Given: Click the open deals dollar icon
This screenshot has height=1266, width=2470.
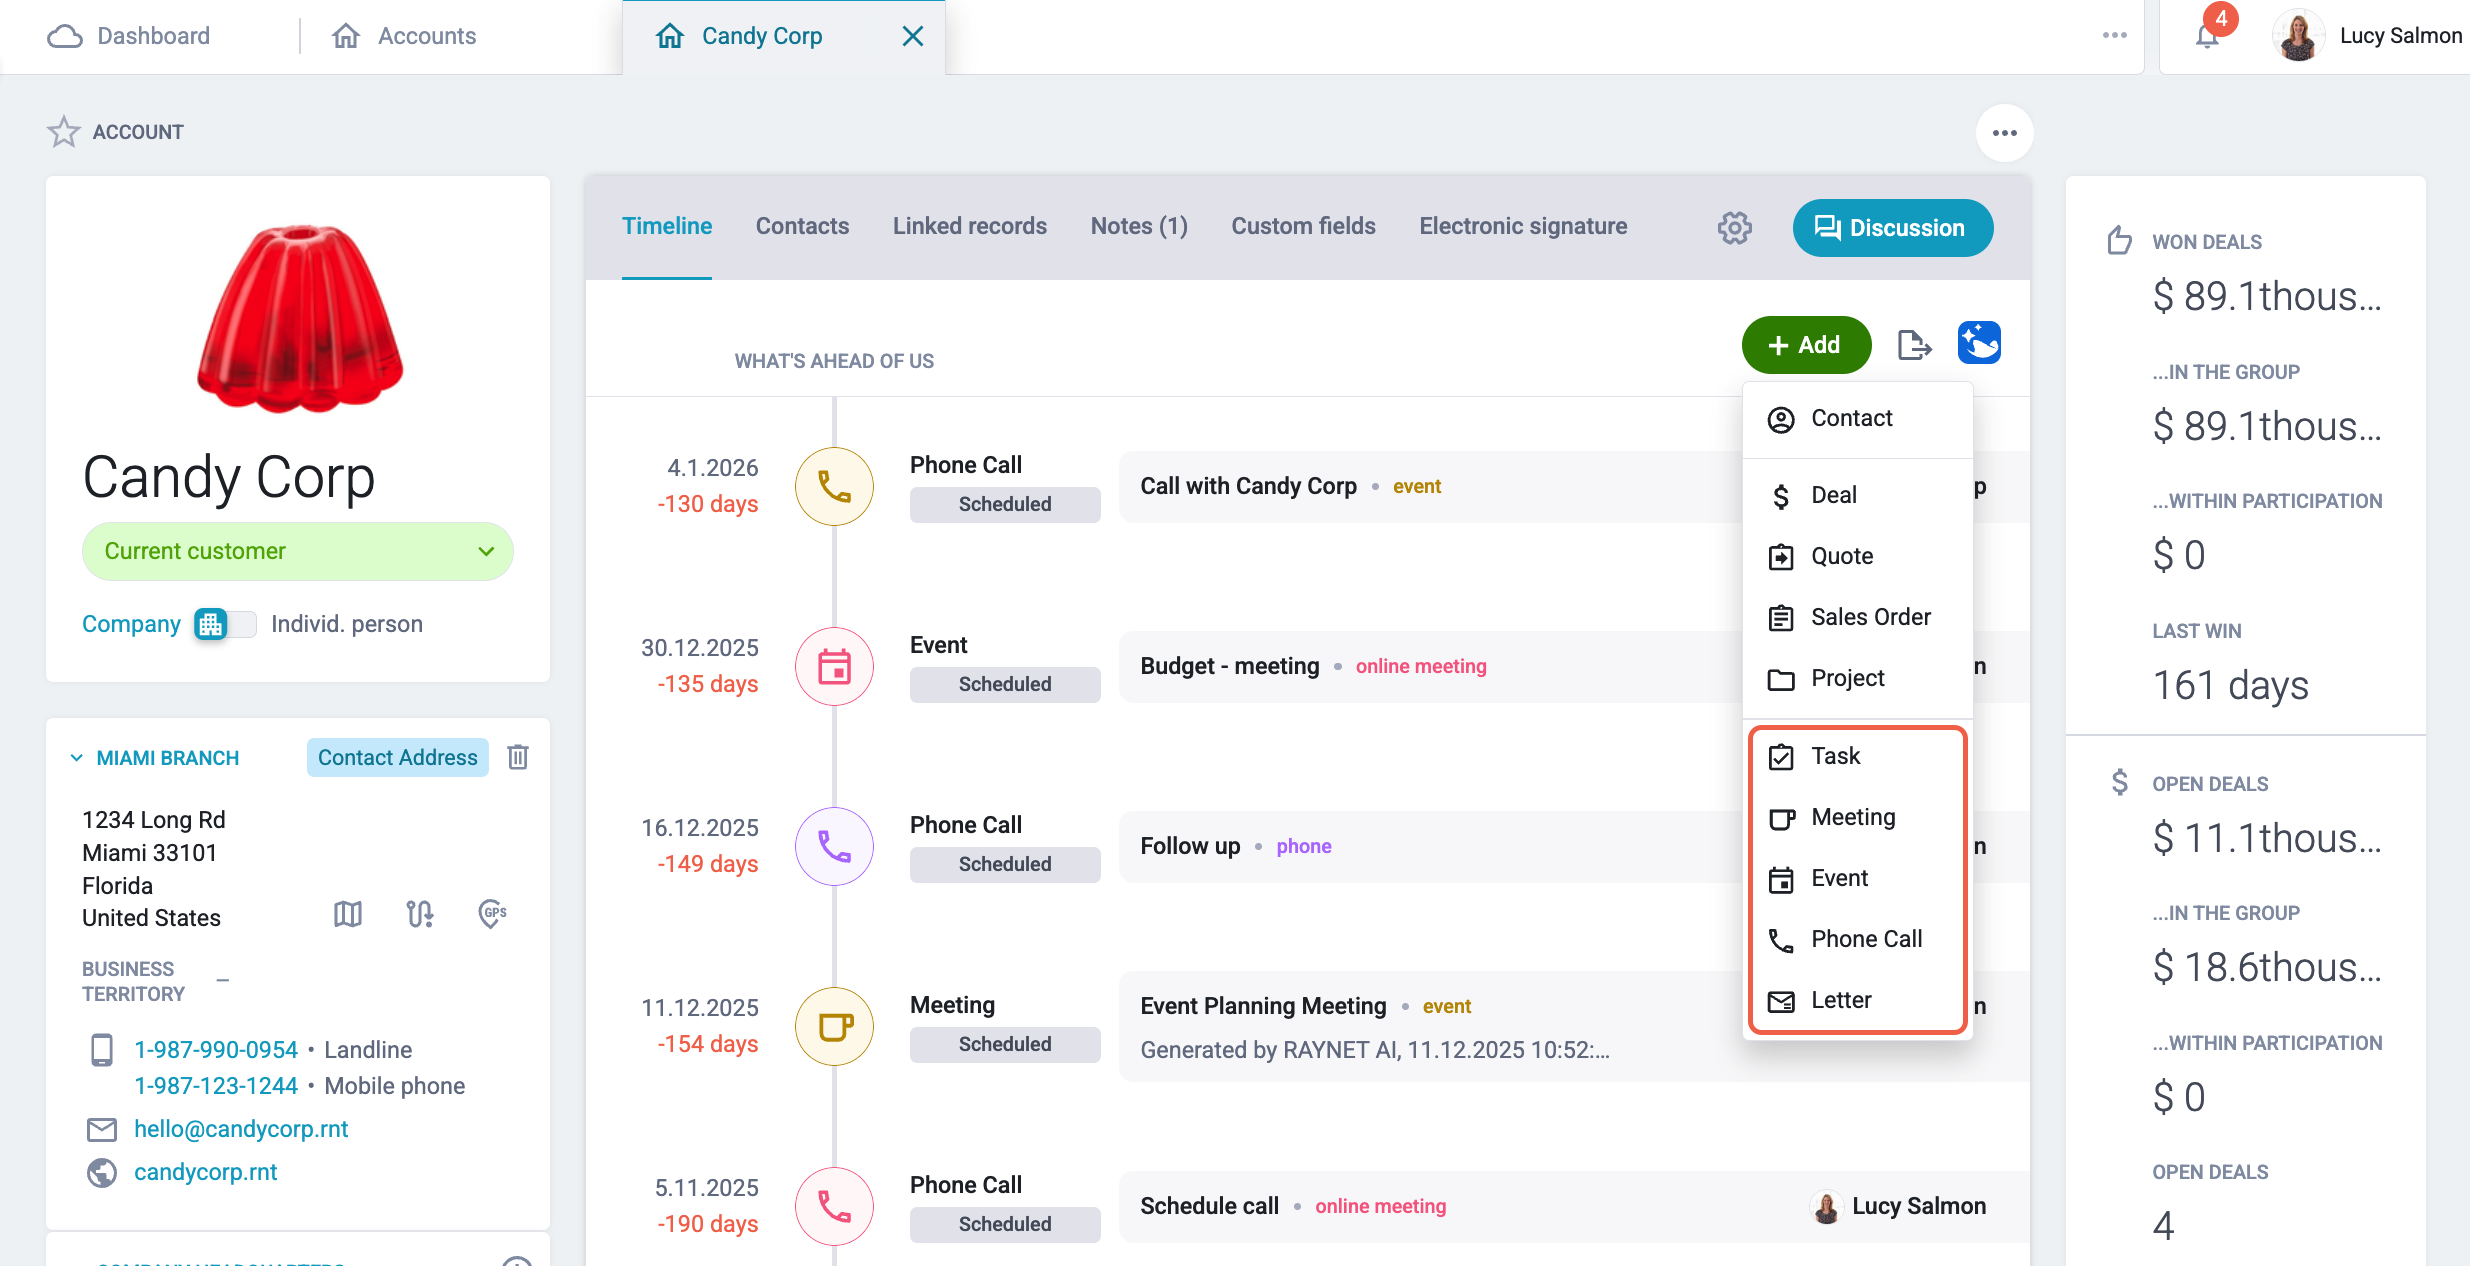Looking at the screenshot, I should coord(2119,782).
